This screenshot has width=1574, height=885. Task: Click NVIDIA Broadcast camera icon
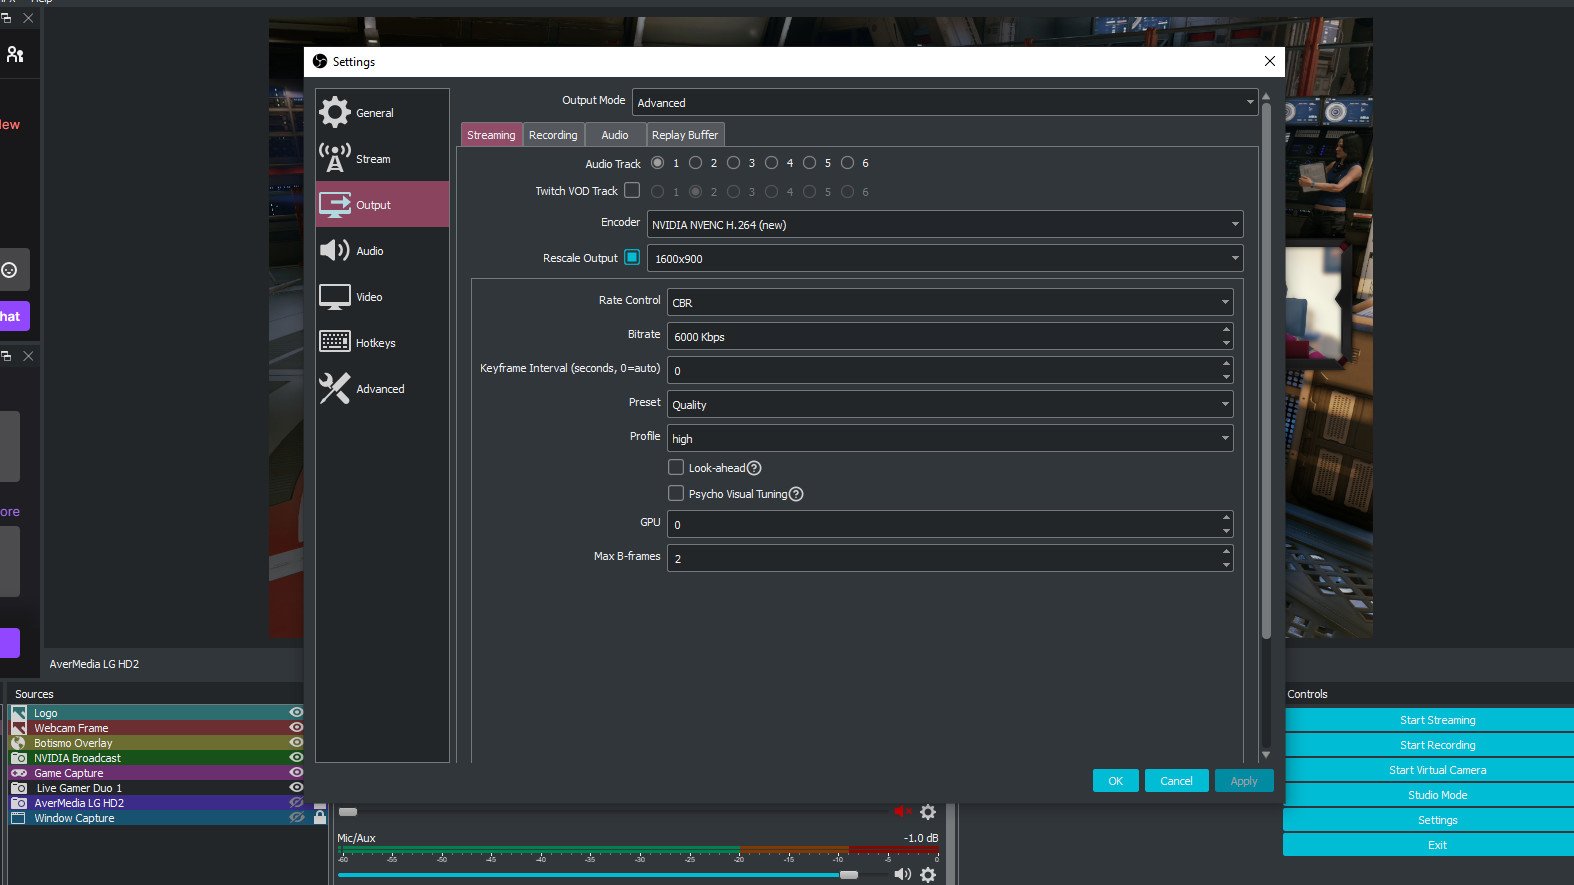19,758
